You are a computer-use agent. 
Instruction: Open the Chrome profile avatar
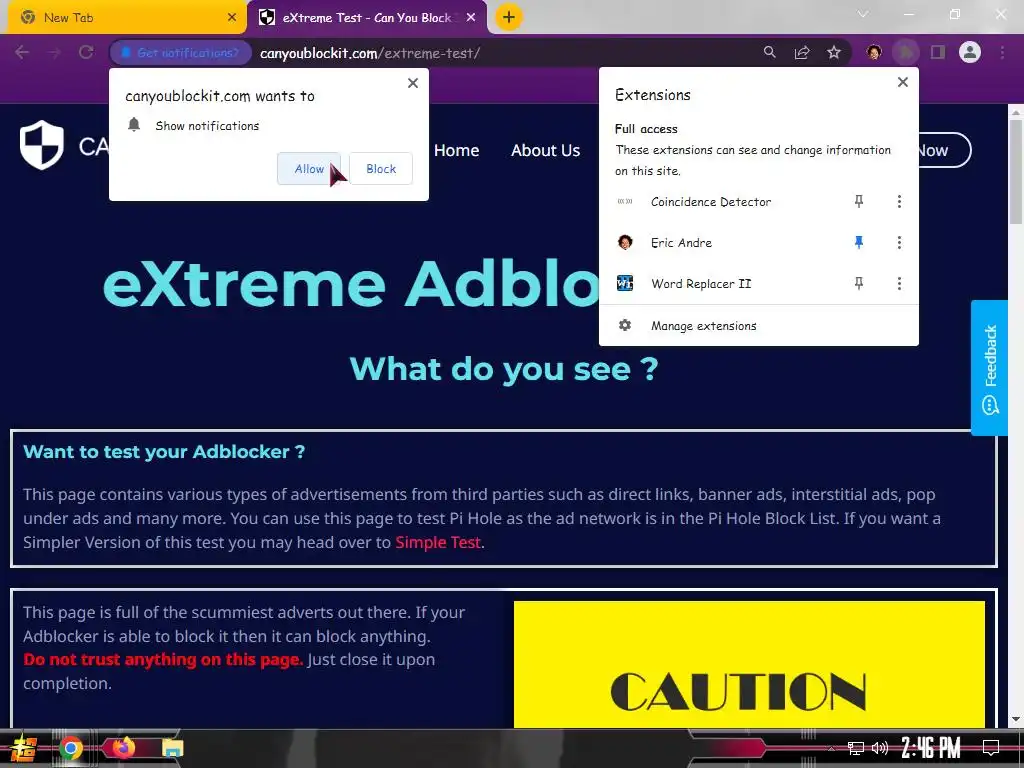[970, 52]
